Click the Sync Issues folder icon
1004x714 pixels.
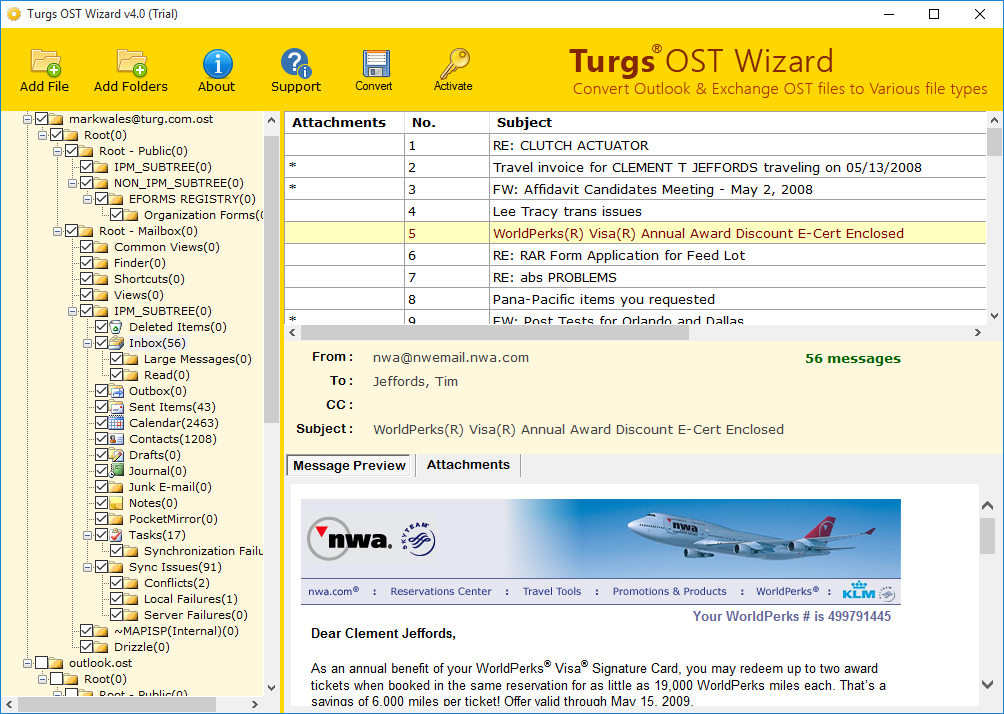(x=117, y=567)
